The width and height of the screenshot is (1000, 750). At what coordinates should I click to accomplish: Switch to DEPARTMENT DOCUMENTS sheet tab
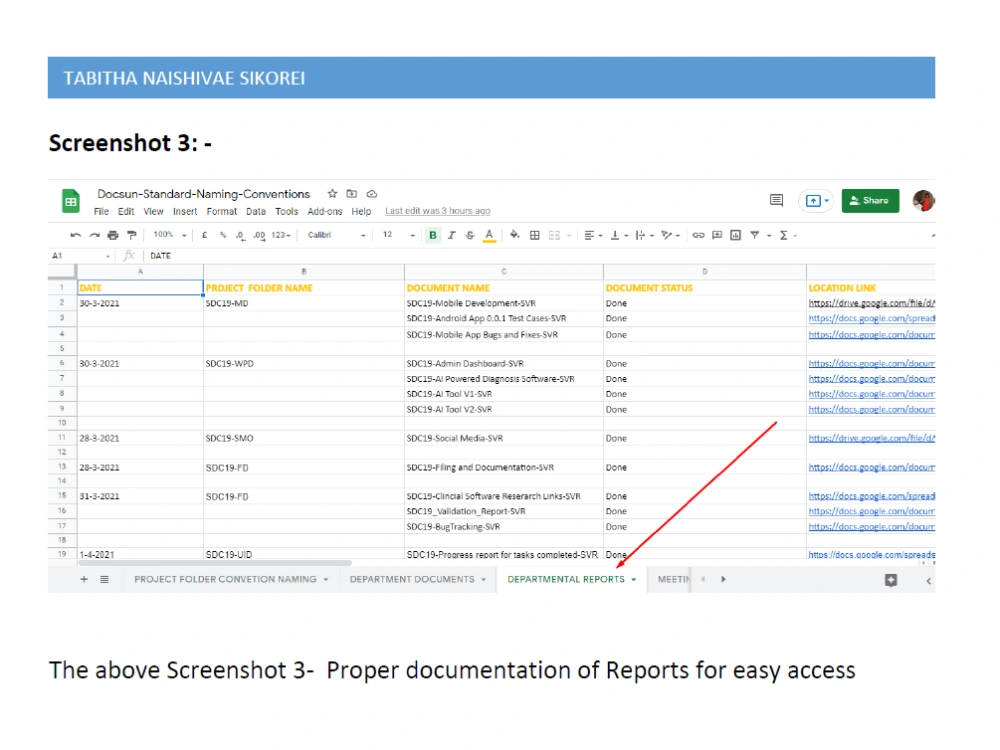point(412,579)
